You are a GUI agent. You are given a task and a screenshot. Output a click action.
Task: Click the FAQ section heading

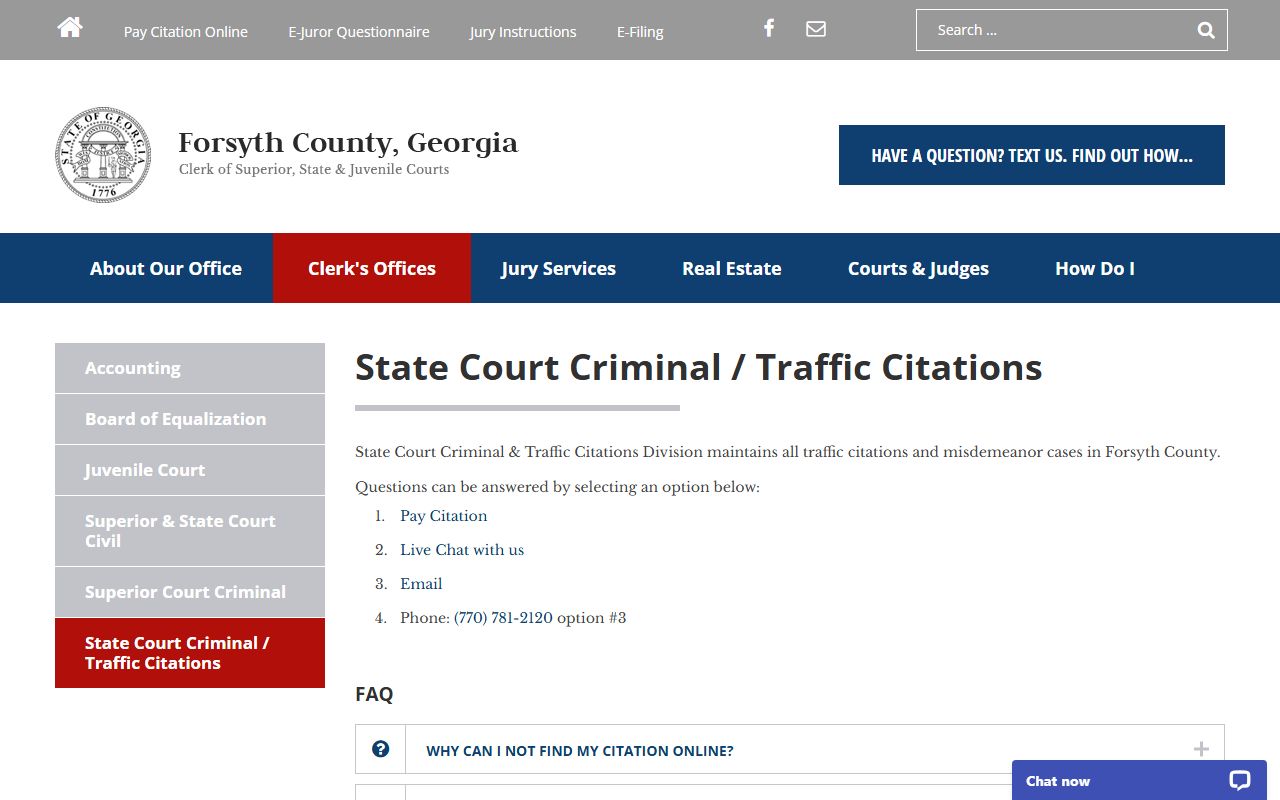pos(374,694)
